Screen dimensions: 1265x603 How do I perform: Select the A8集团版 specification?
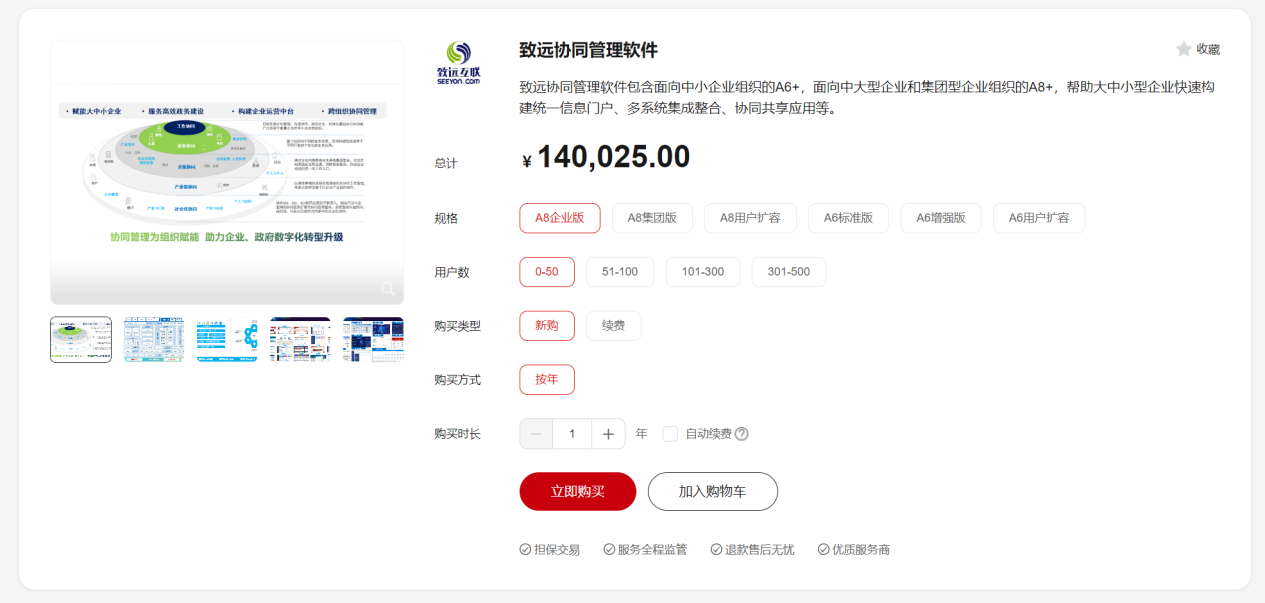click(x=652, y=218)
